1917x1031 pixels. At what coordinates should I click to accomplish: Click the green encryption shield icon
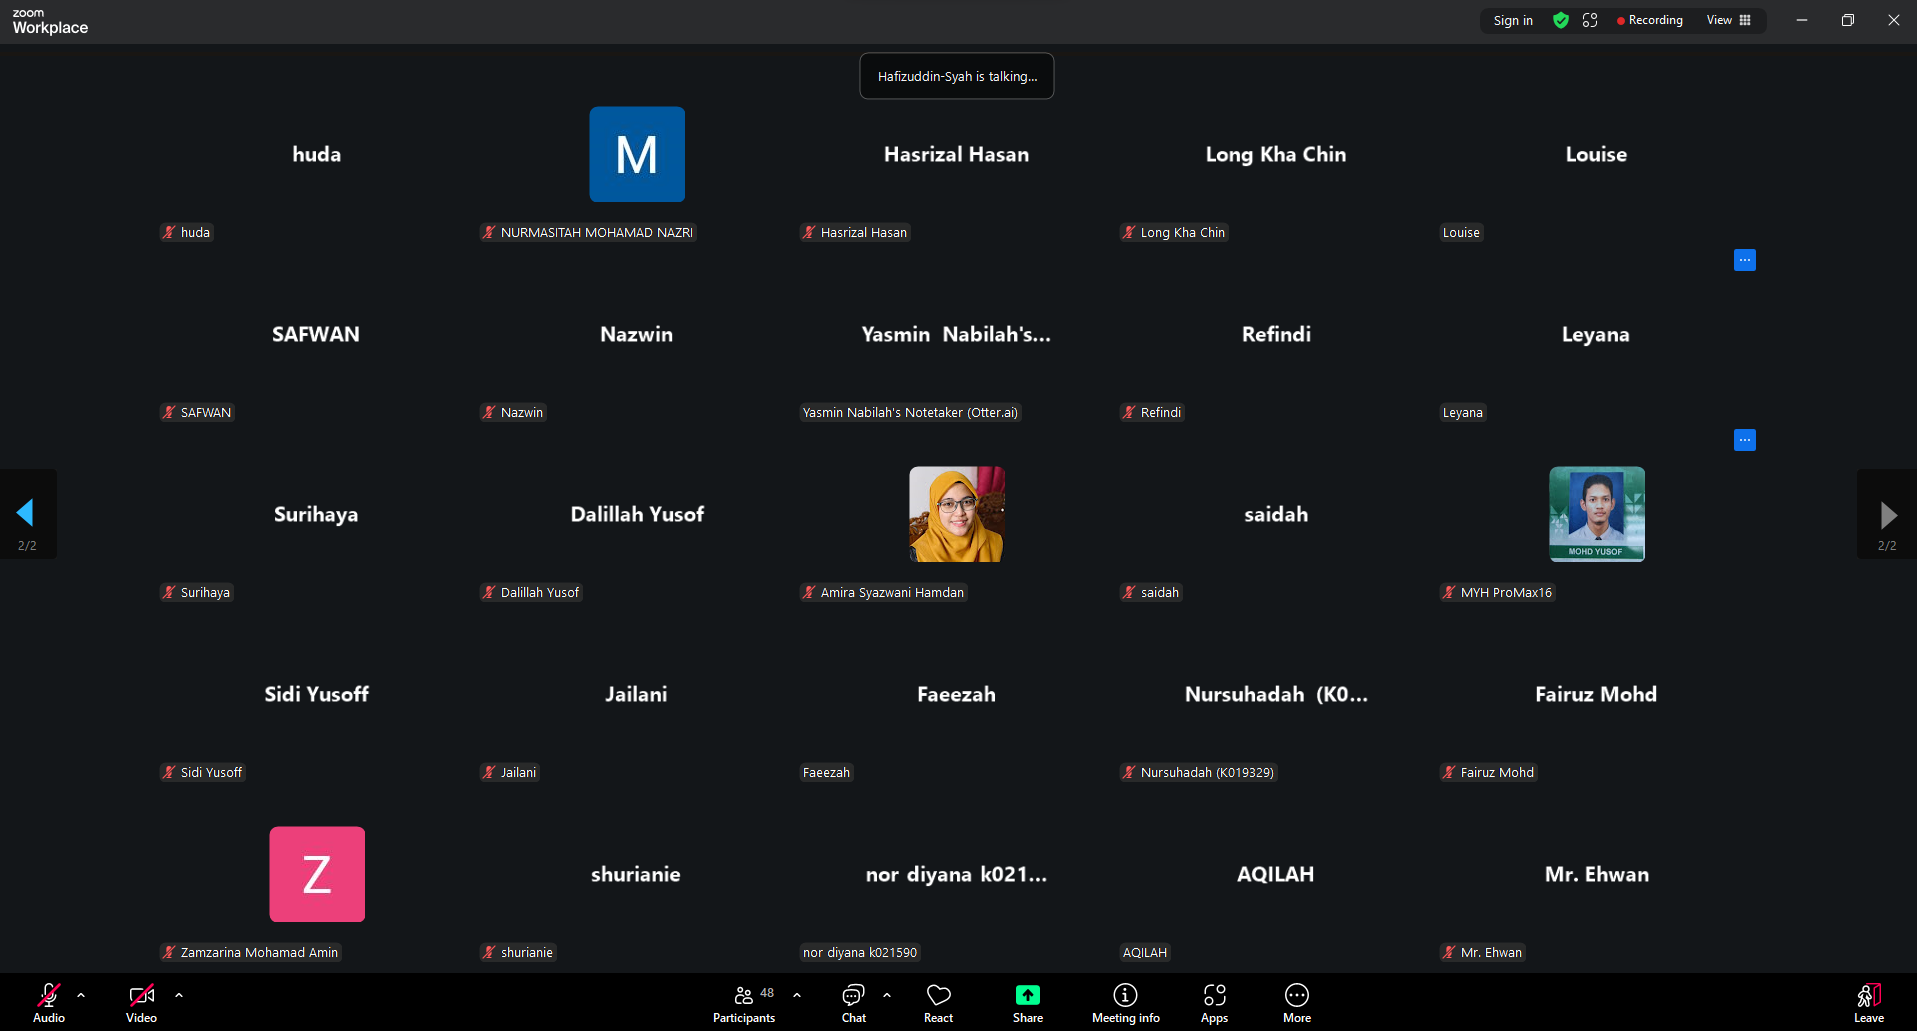coord(1560,20)
